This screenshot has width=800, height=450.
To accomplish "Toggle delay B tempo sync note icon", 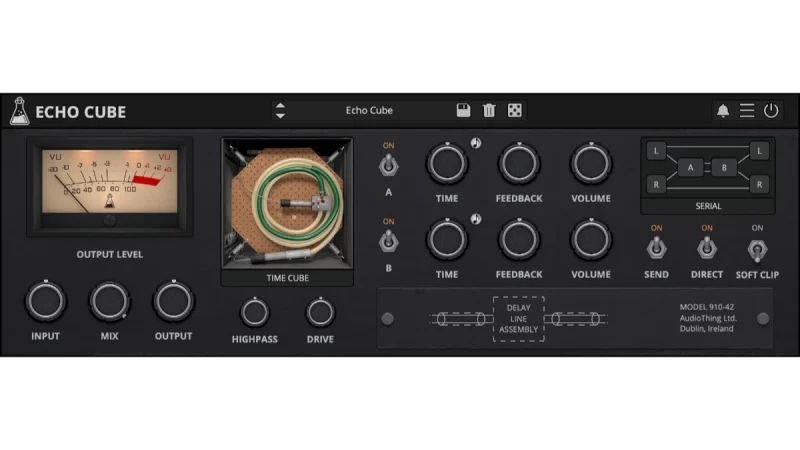I will [x=476, y=219].
